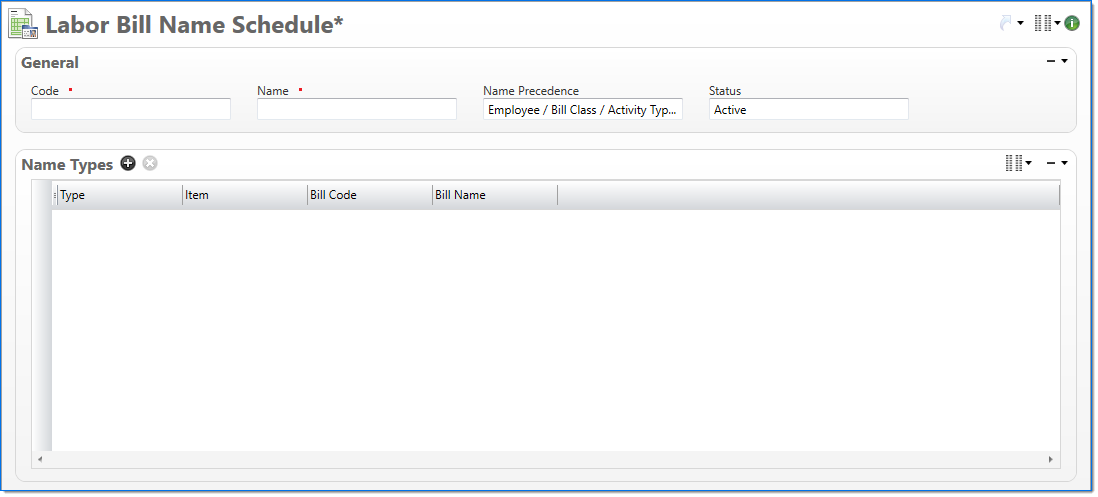Click the left arrow of horizontal scrollbar
Image resolution: width=1098 pixels, height=497 pixels.
point(40,459)
